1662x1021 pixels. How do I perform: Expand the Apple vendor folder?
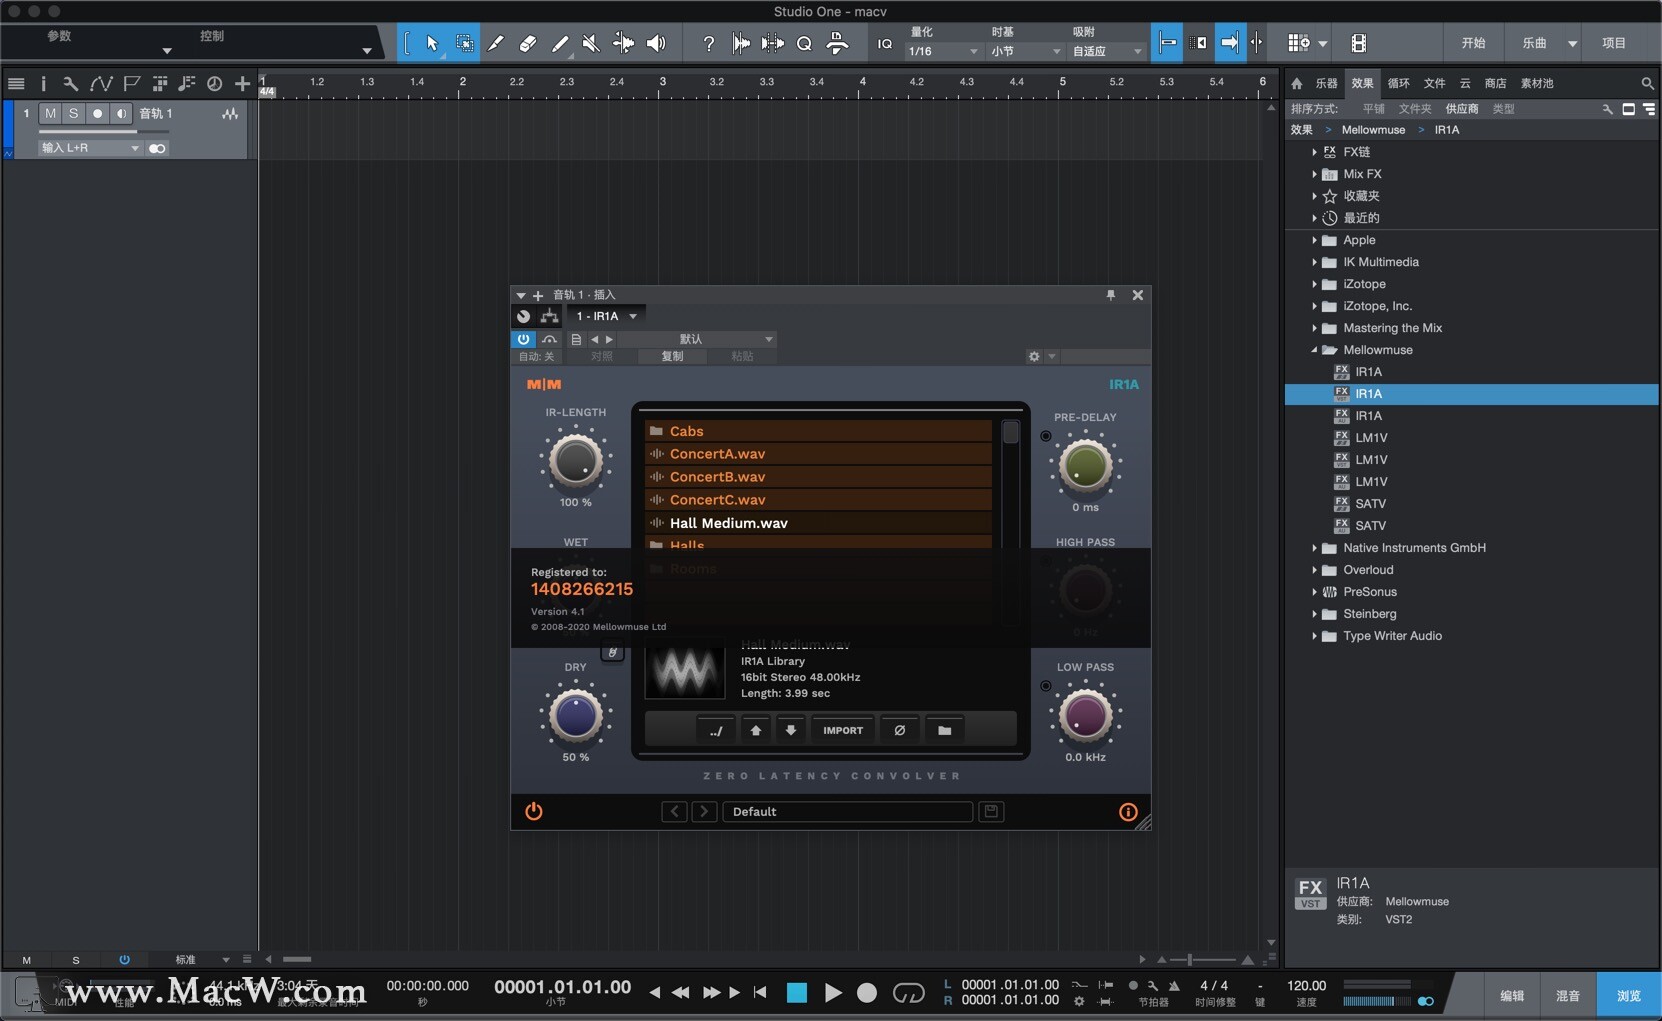click(1314, 240)
